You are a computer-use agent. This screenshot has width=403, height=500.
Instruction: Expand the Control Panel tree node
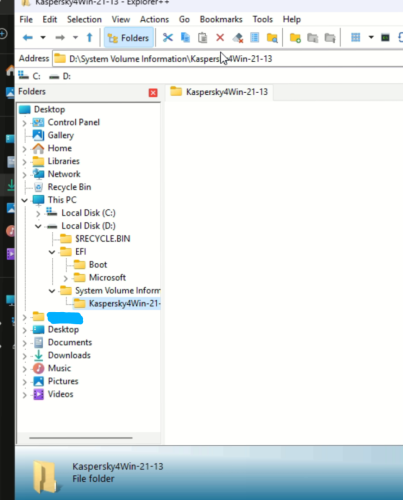24,123
